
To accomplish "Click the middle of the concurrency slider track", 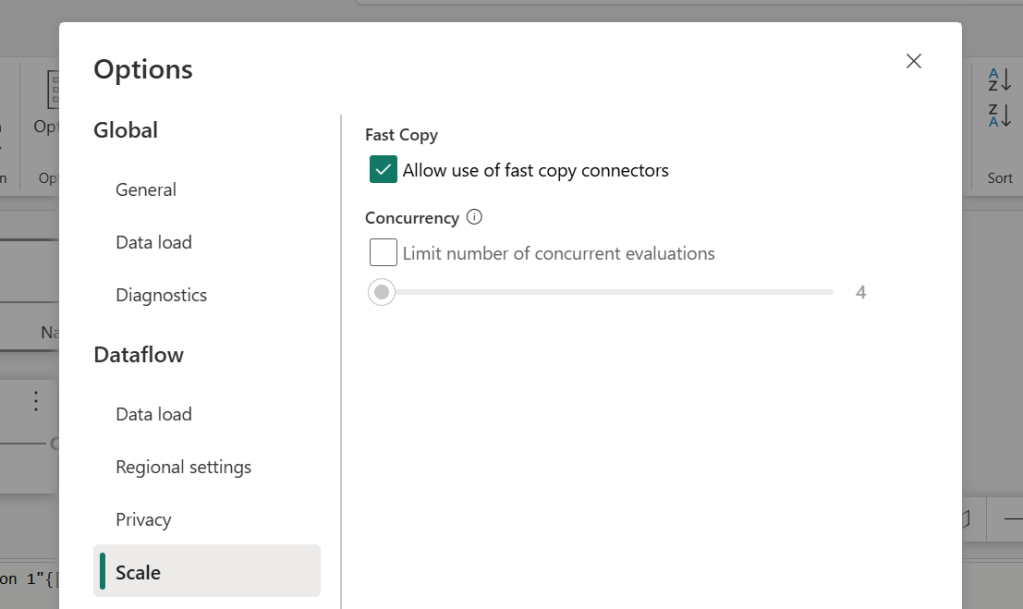I will pos(606,292).
